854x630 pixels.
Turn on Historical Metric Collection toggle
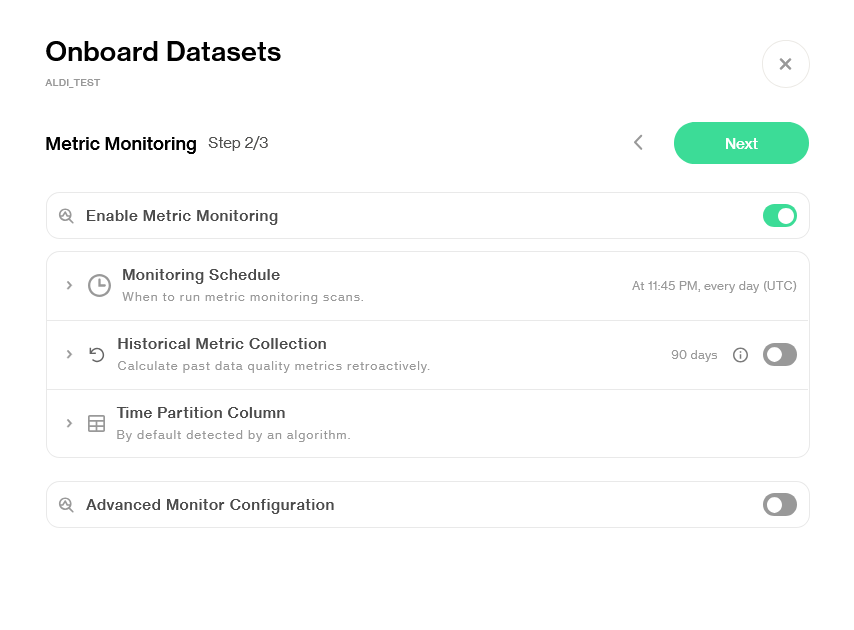point(779,355)
